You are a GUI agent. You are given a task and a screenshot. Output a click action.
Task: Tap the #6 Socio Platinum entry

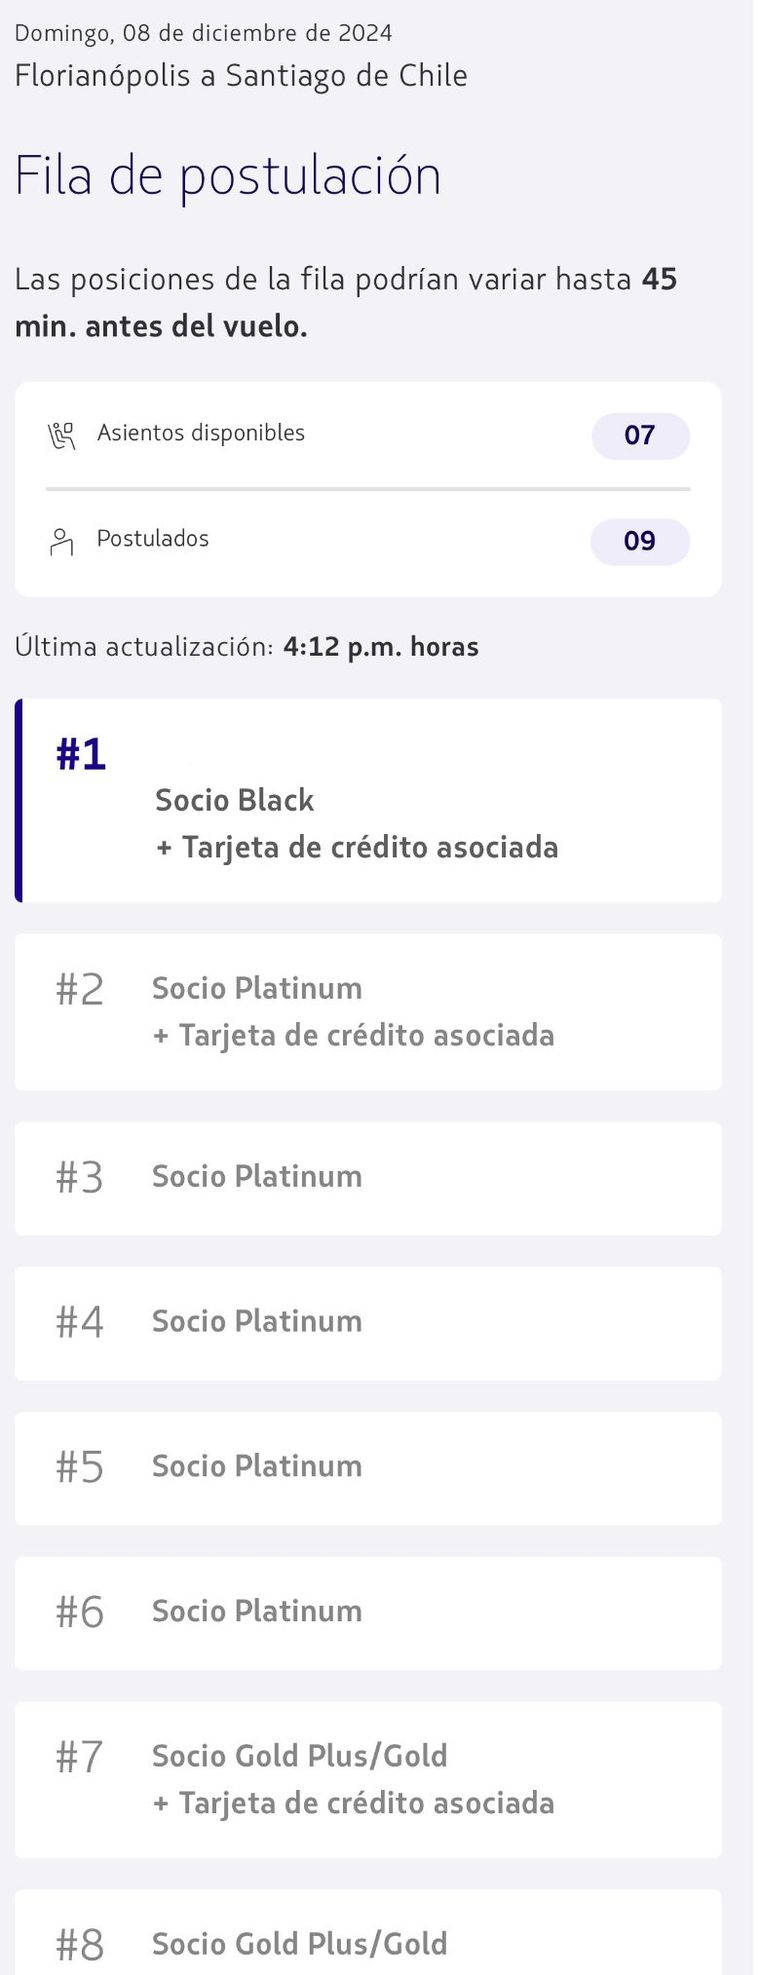[x=368, y=1613]
